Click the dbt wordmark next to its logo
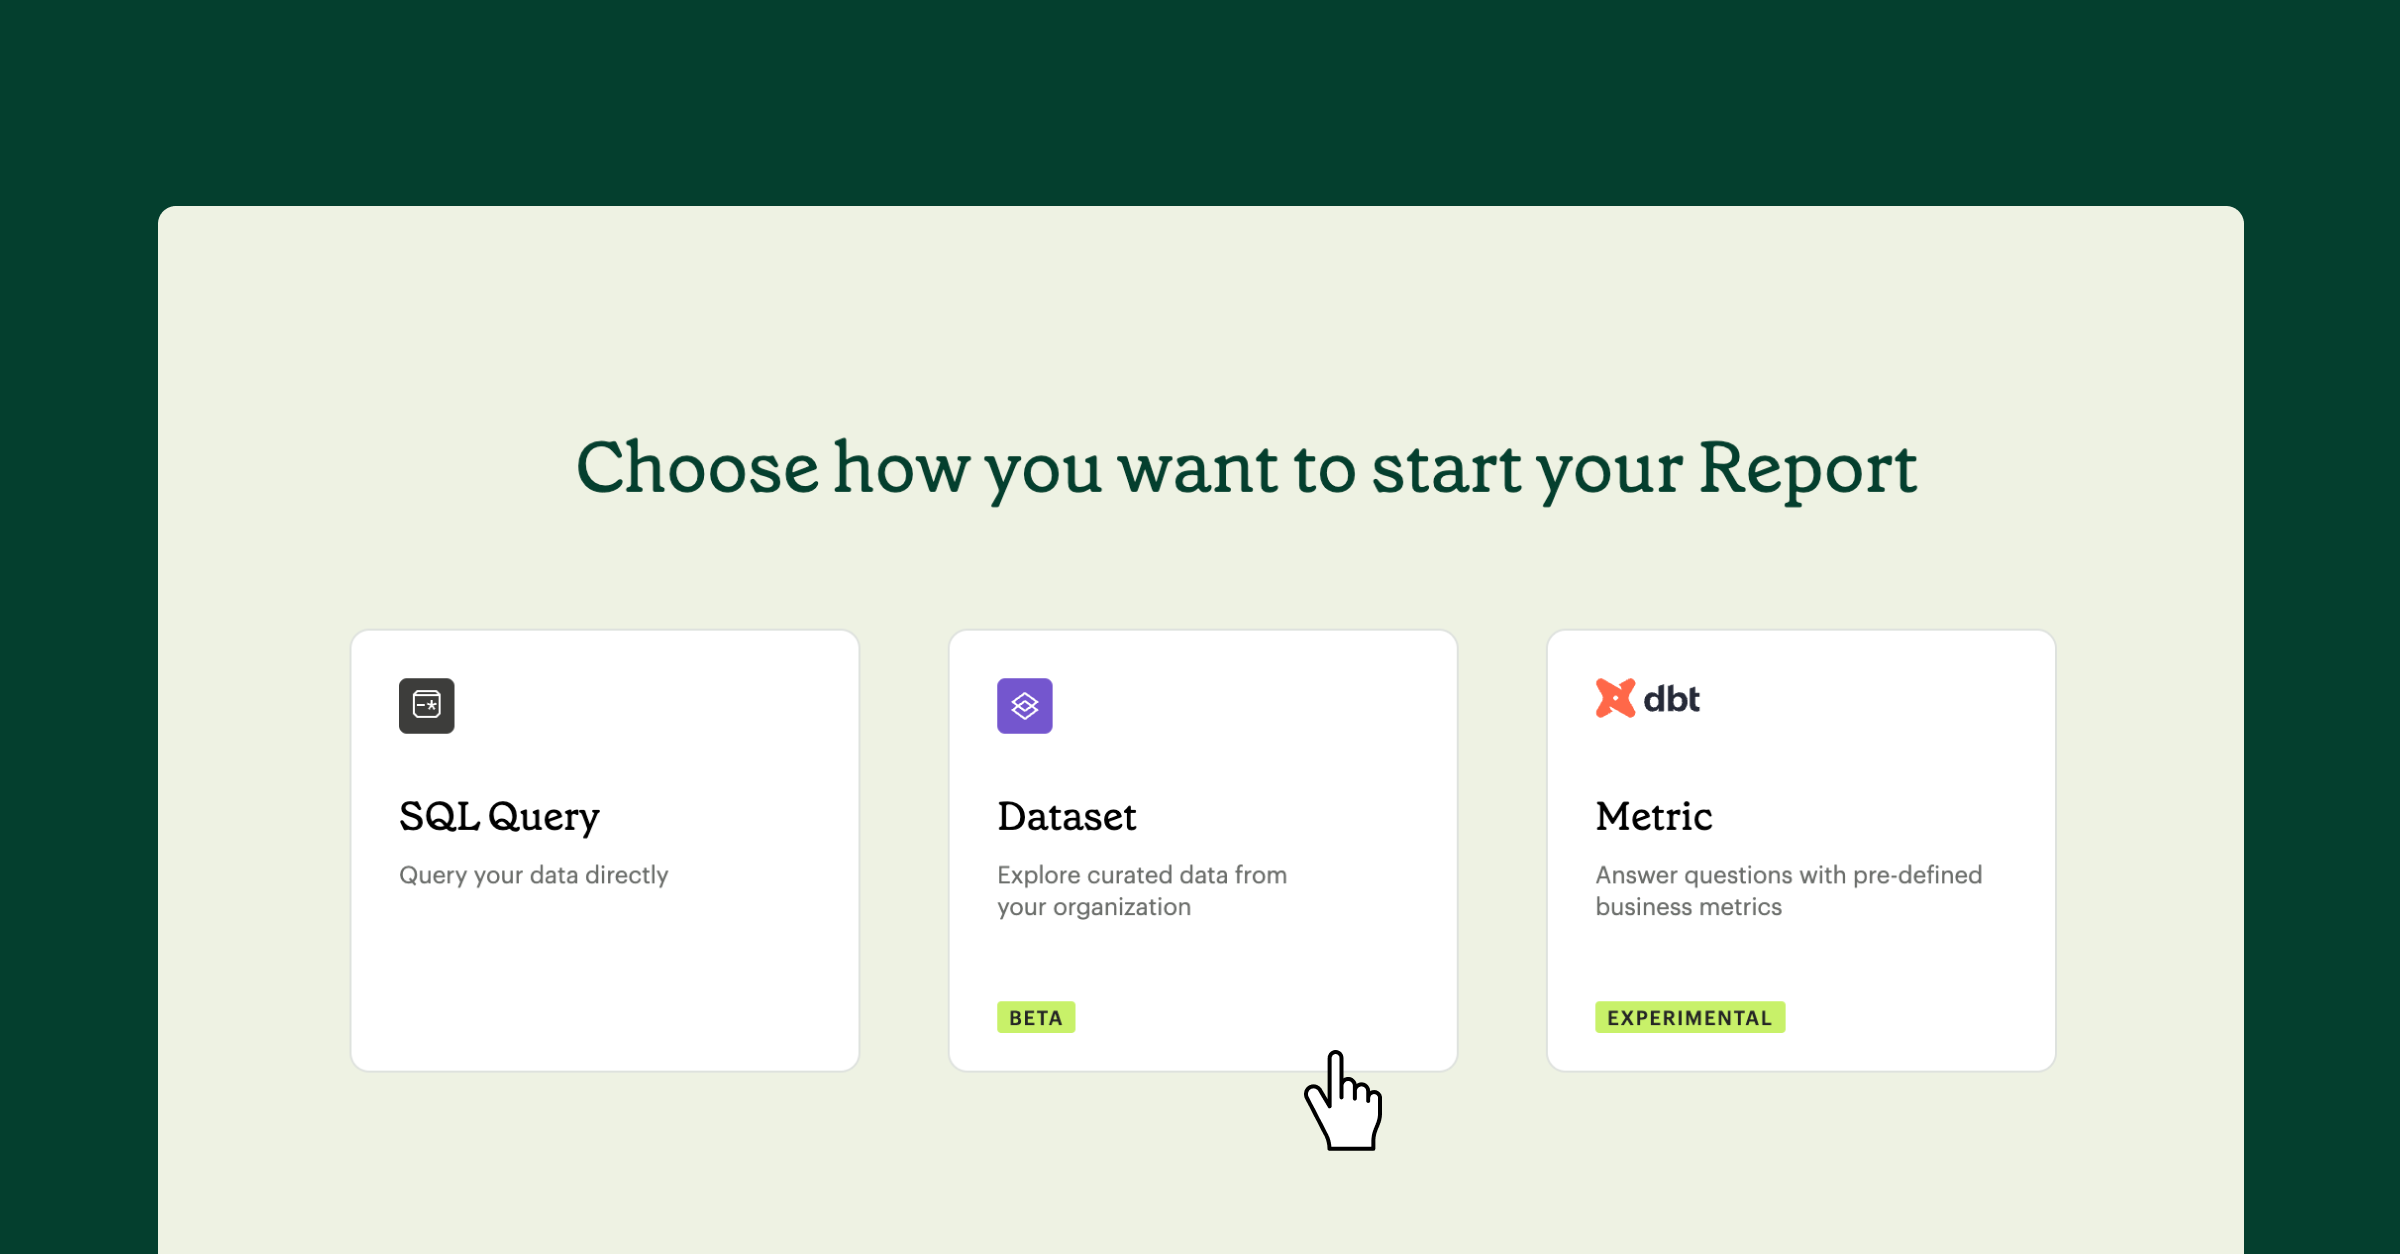The image size is (2400, 1254). coord(1674,697)
